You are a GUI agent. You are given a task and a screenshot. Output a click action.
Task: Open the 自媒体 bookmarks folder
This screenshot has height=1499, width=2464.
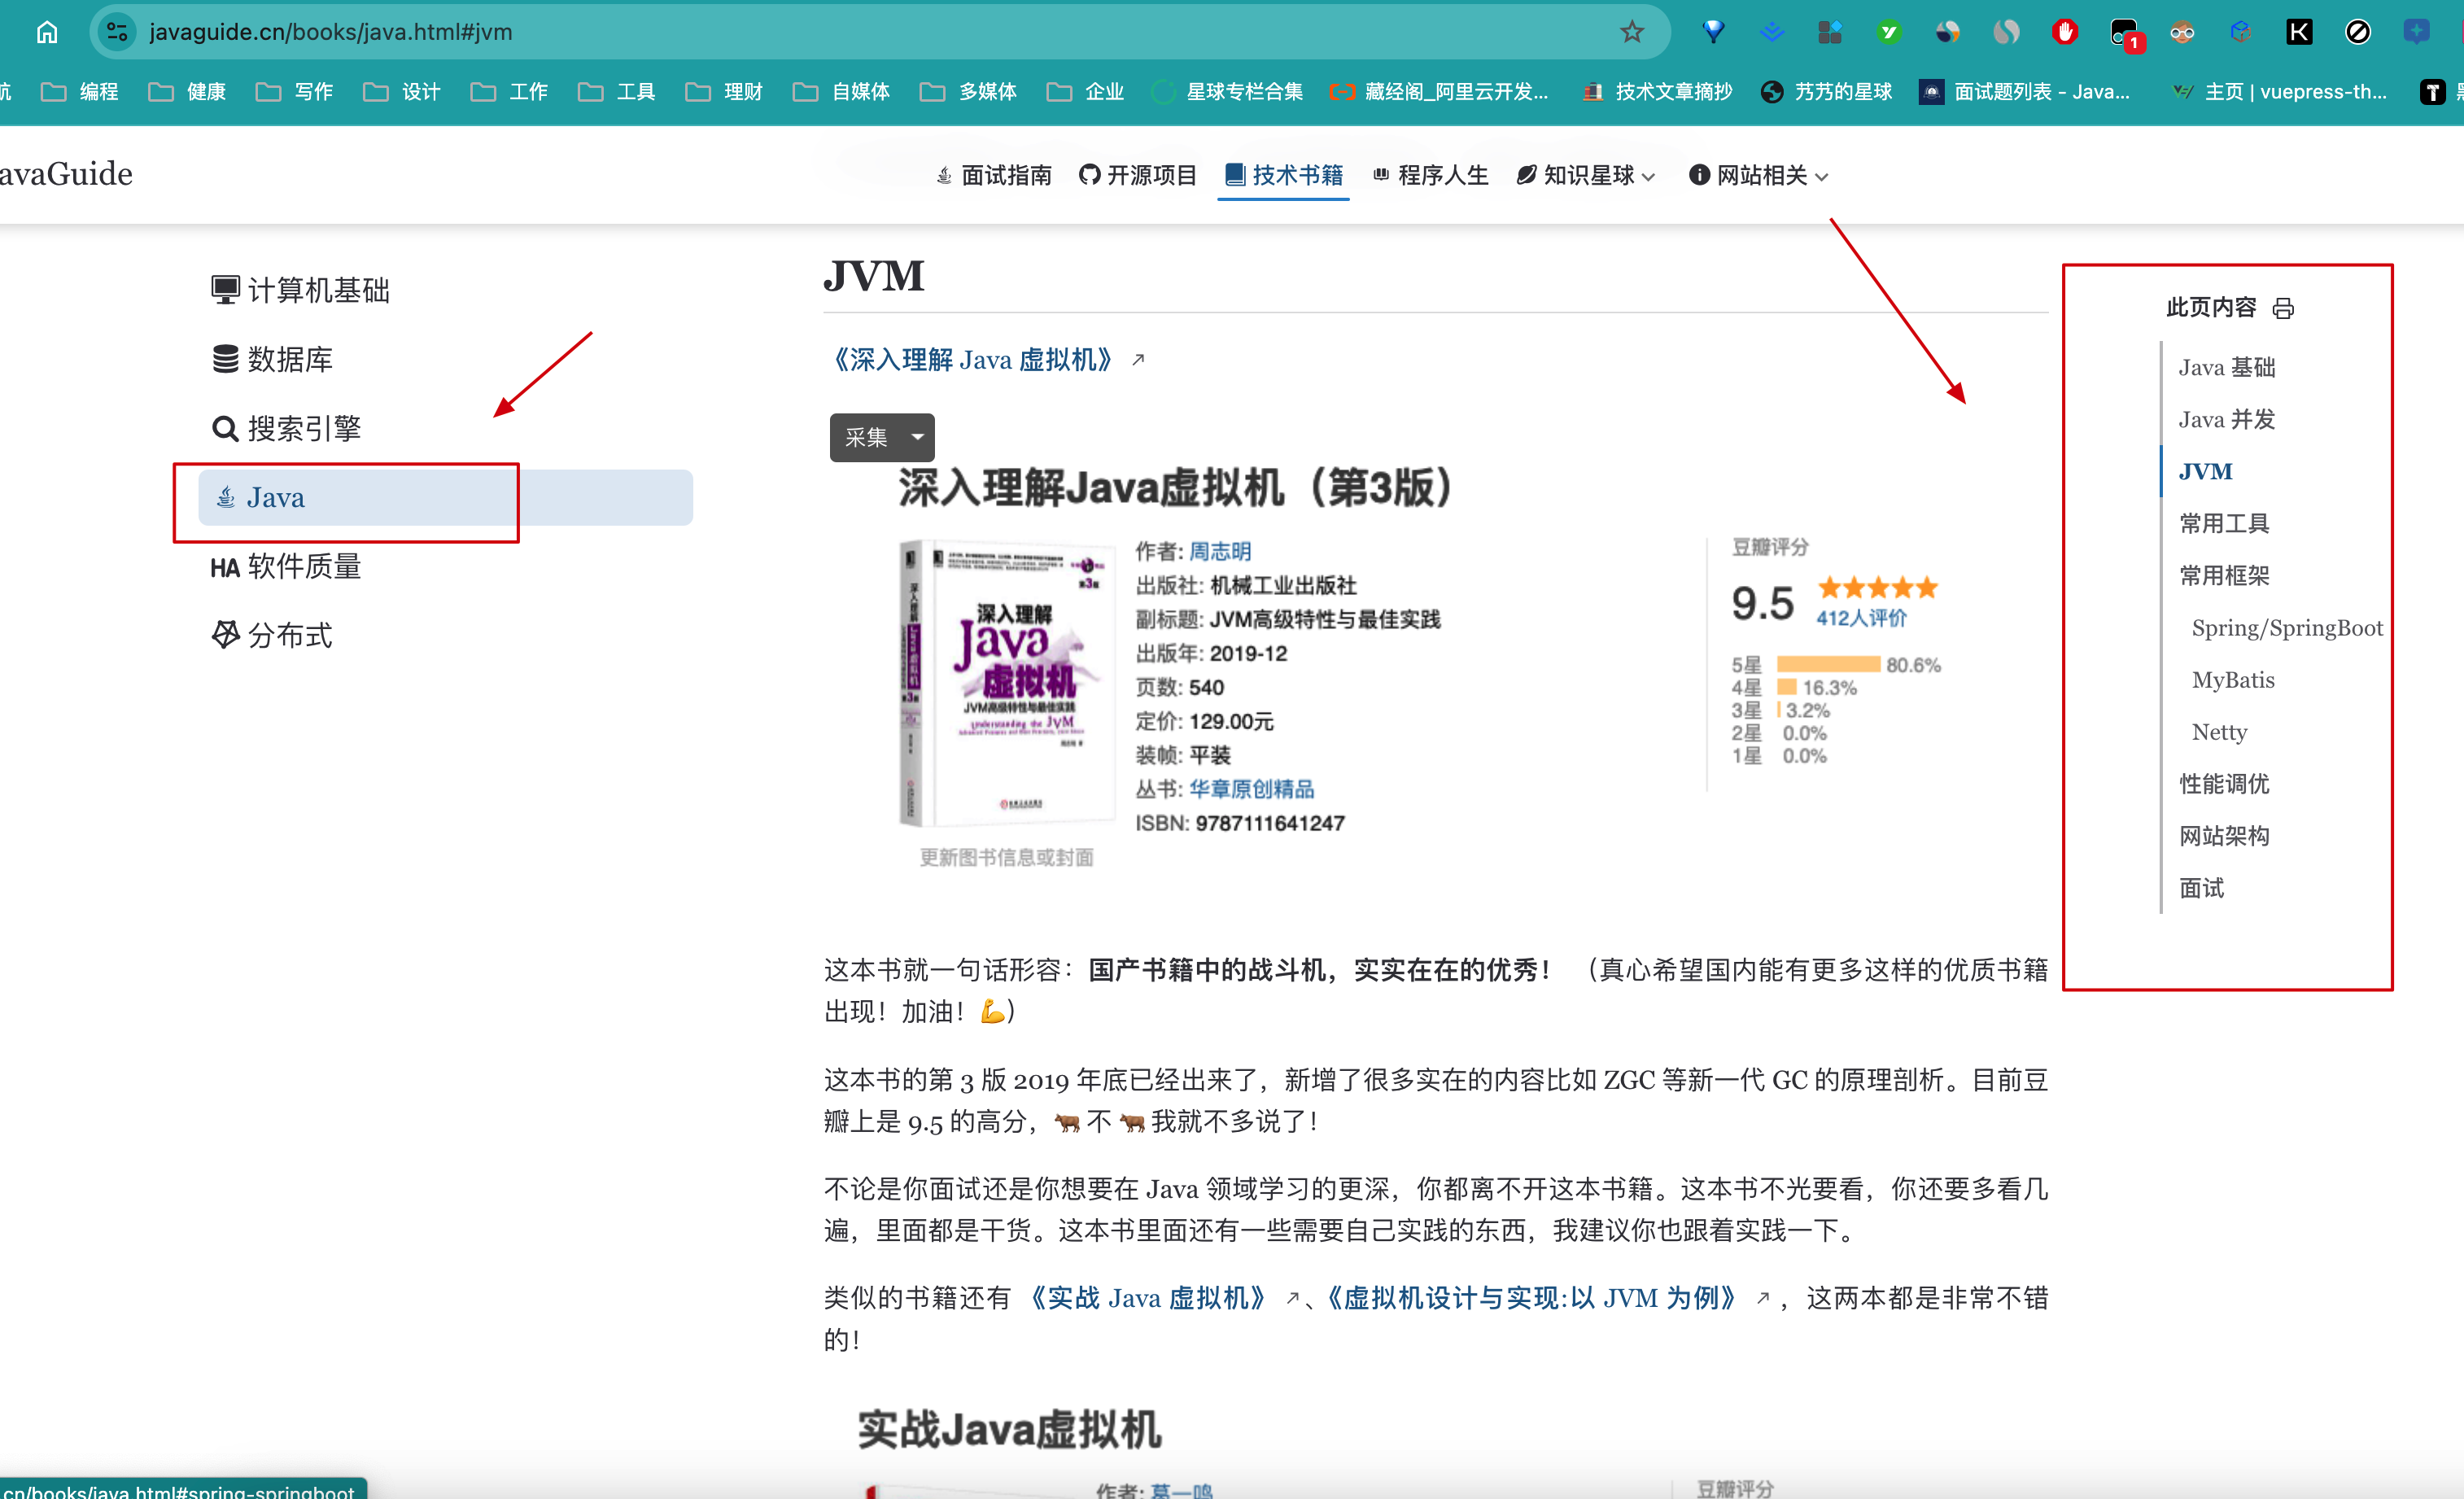coord(841,92)
